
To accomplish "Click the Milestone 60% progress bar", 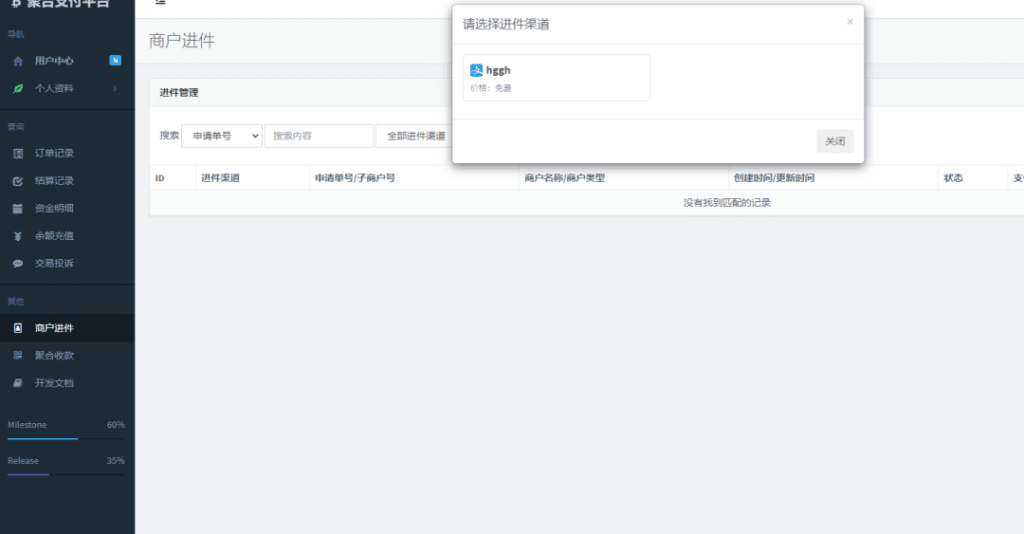I will tap(66, 439).
